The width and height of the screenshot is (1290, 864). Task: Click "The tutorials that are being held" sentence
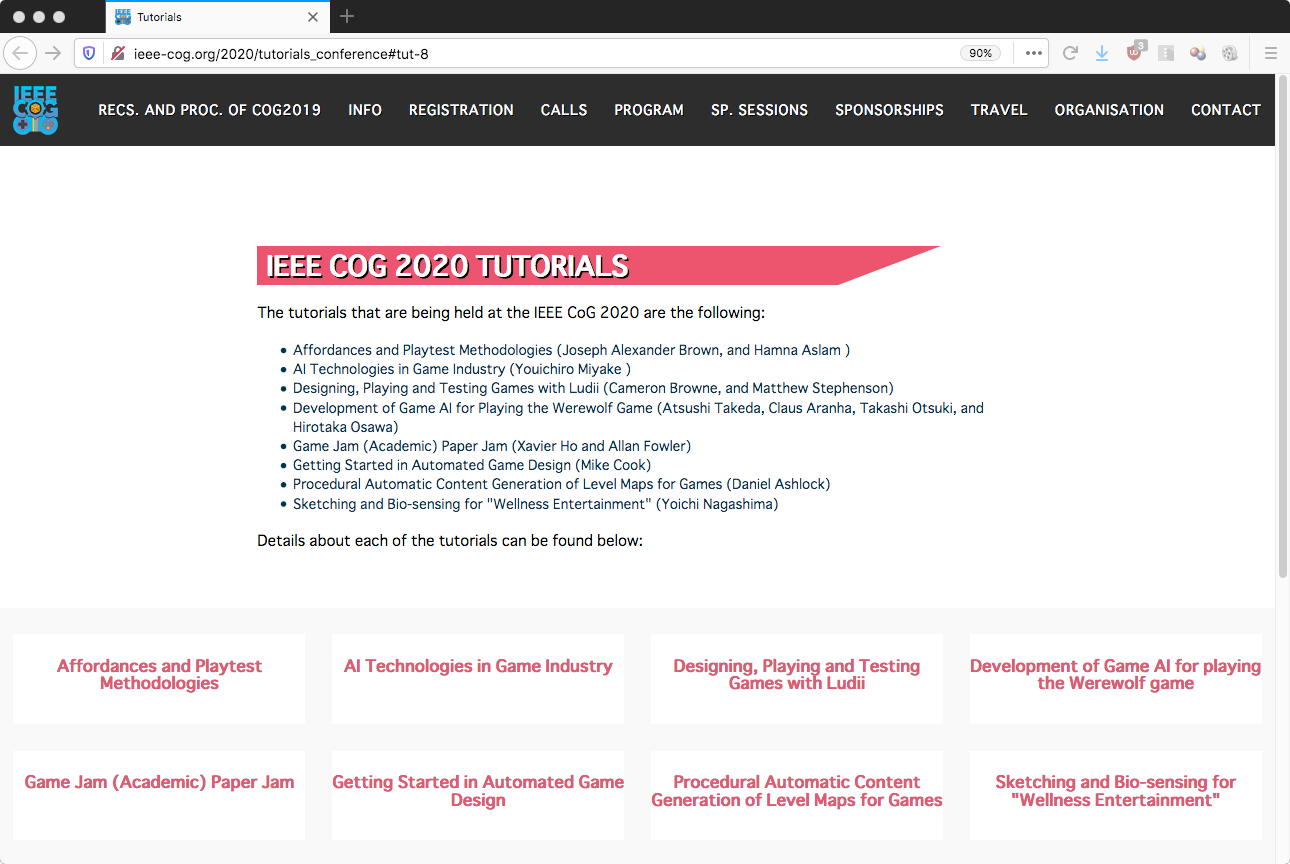pyautogui.click(x=511, y=313)
